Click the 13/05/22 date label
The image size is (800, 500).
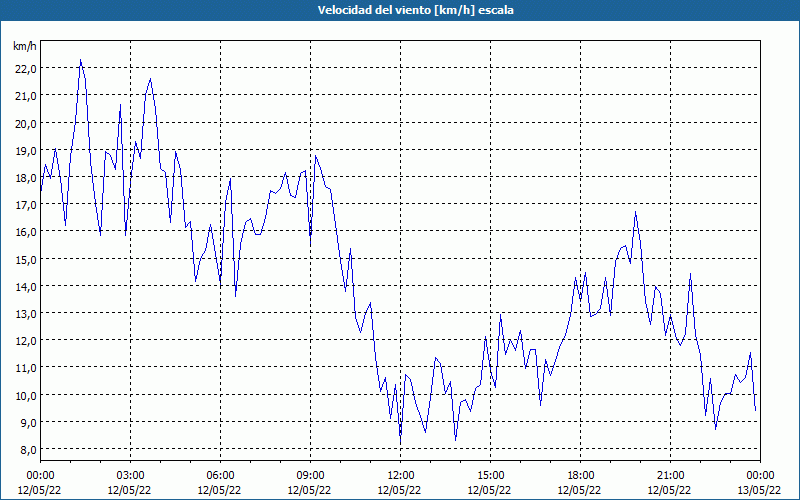pyautogui.click(x=760, y=490)
